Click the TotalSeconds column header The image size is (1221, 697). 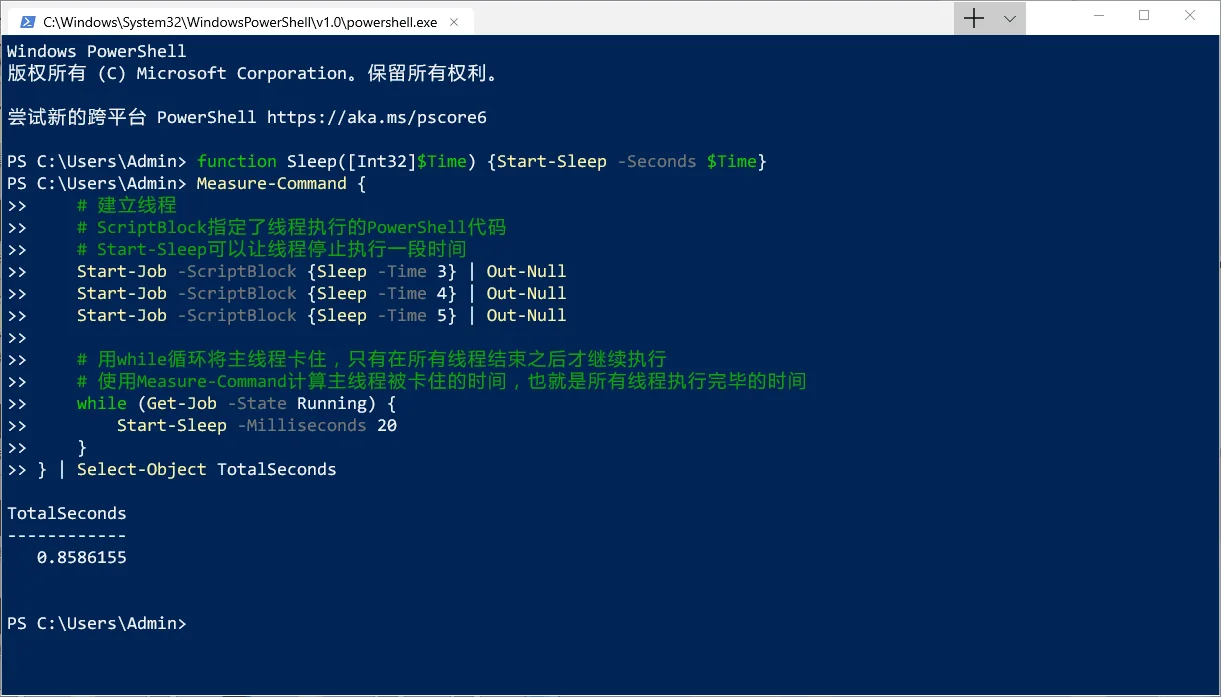[x=67, y=513]
